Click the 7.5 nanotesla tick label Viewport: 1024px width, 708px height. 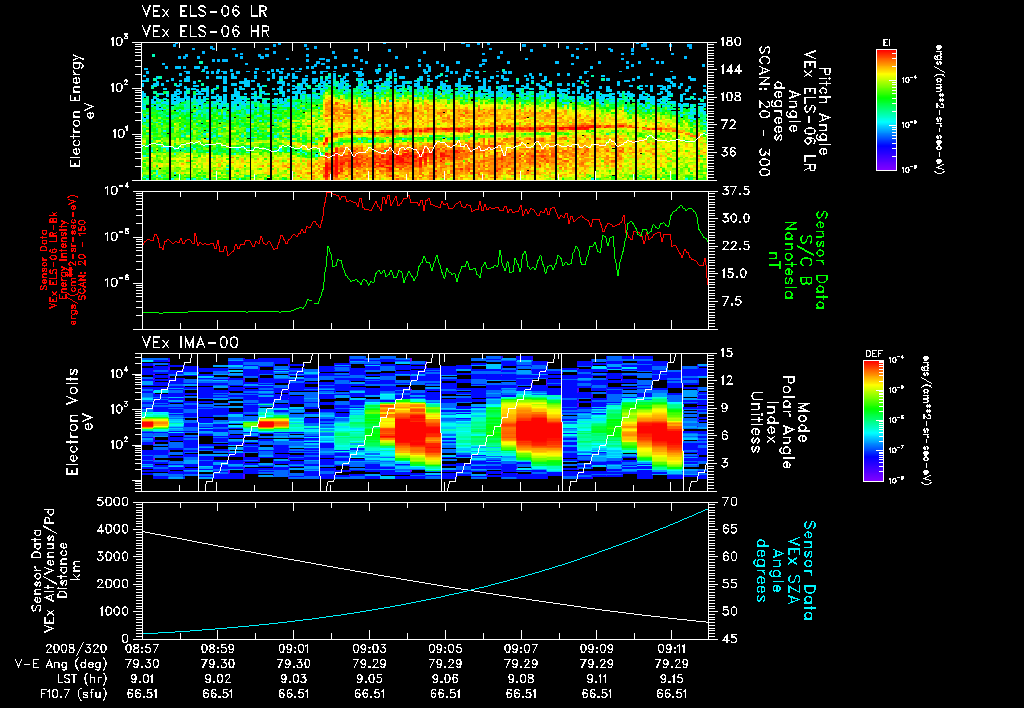tap(731, 301)
